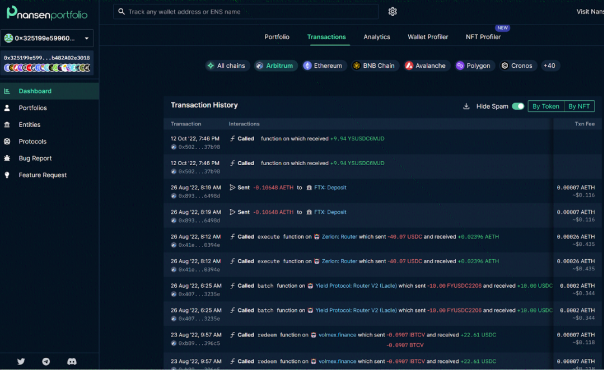The width and height of the screenshot is (604, 370).
Task: Click the Bug Report bug icon
Action: click(7, 158)
